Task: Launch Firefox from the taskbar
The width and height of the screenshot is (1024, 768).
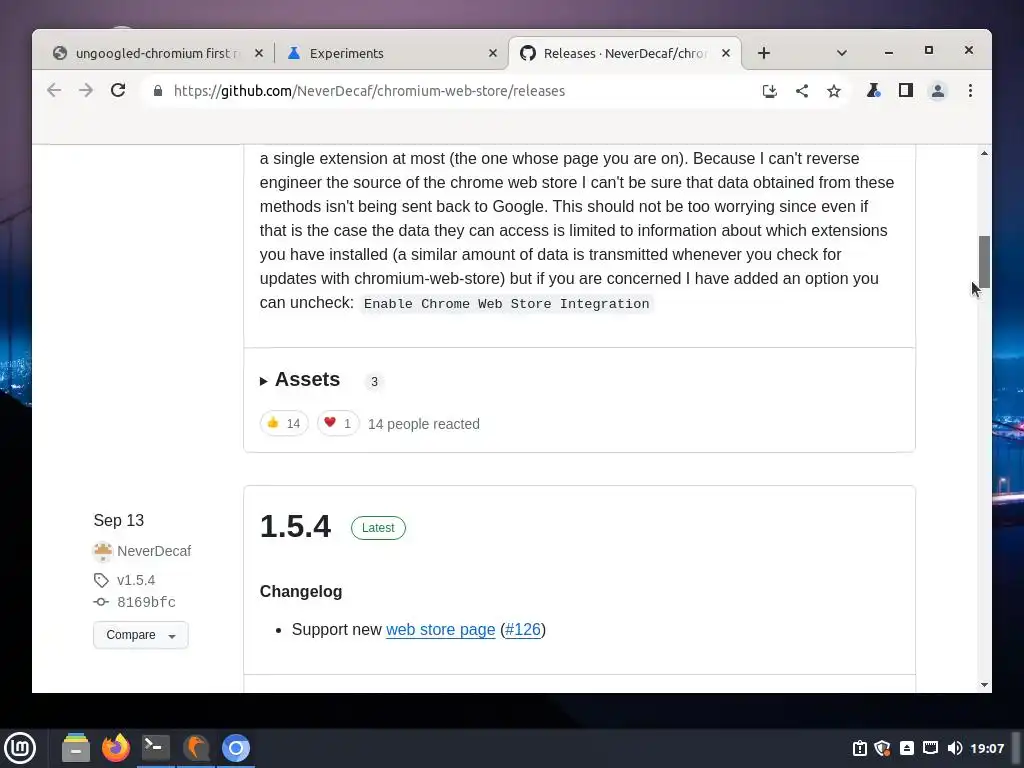Action: (x=116, y=748)
